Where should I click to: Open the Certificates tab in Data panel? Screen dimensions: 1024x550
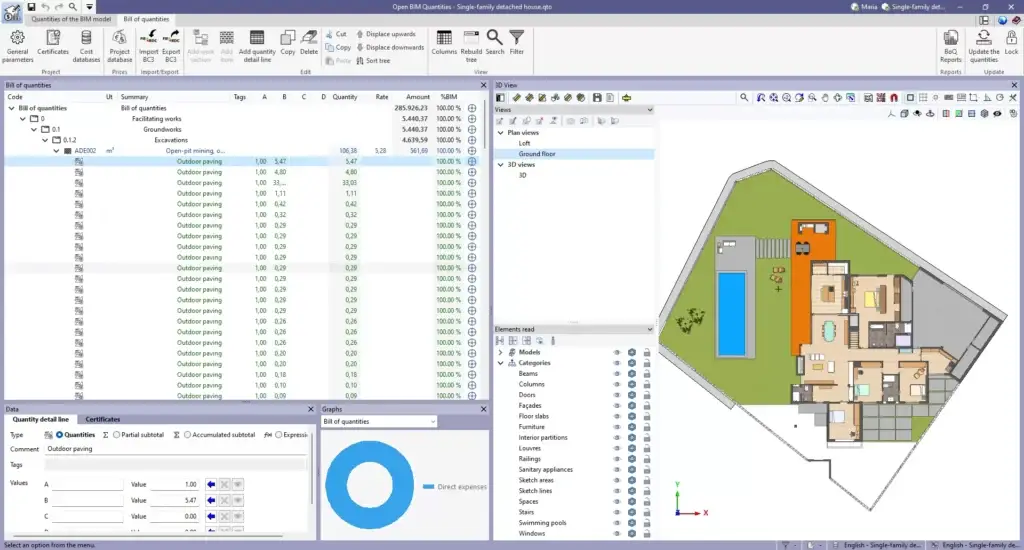tap(103, 420)
